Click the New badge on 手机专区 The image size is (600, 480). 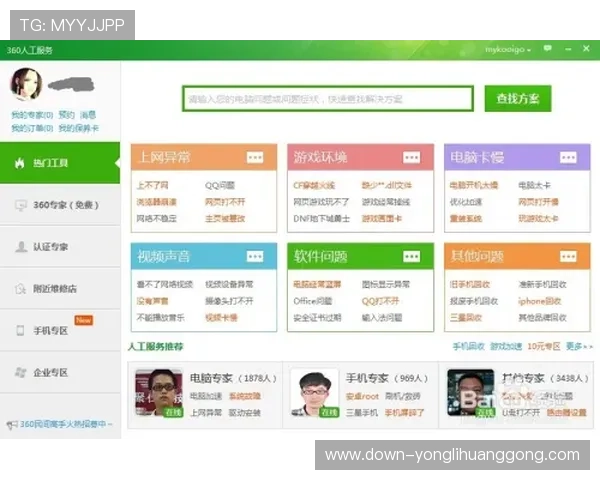83,320
